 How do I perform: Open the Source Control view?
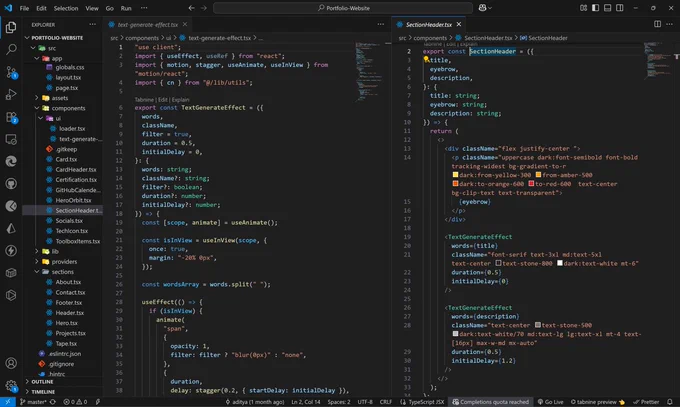(x=11, y=72)
